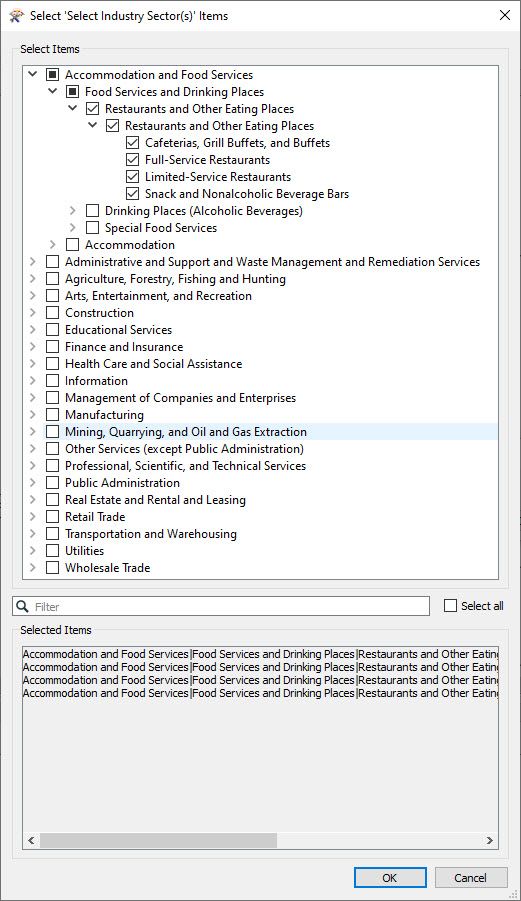The width and height of the screenshot is (521, 901).
Task: Uncheck Full-Service Restaurants checkbox
Action: click(133, 160)
